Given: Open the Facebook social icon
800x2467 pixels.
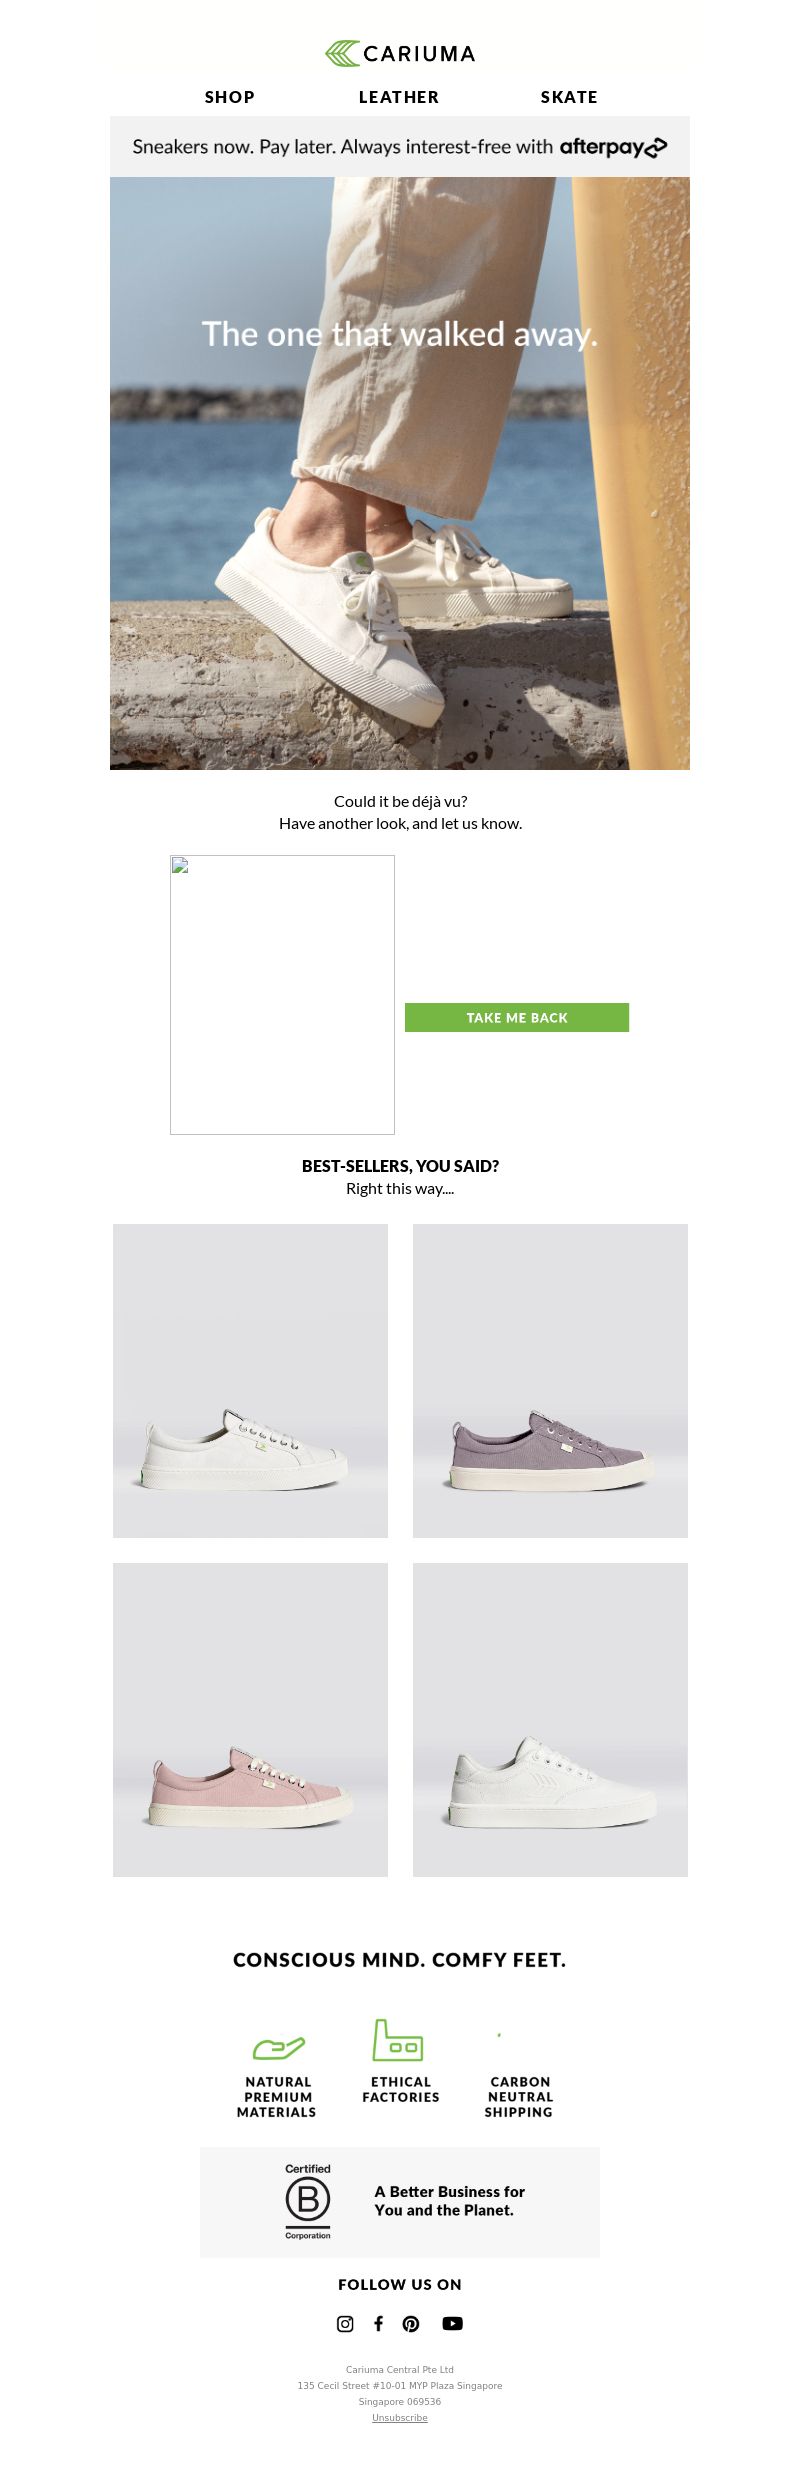Looking at the screenshot, I should (378, 2323).
